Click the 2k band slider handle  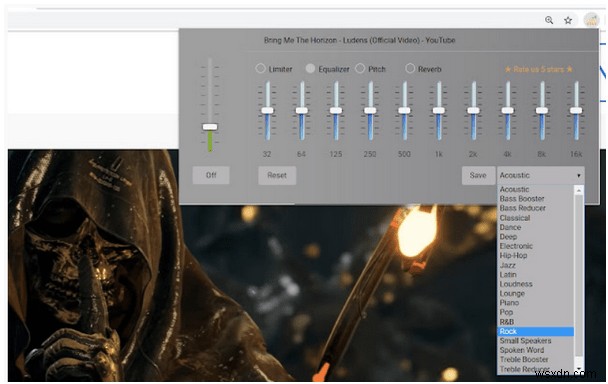[x=473, y=111]
